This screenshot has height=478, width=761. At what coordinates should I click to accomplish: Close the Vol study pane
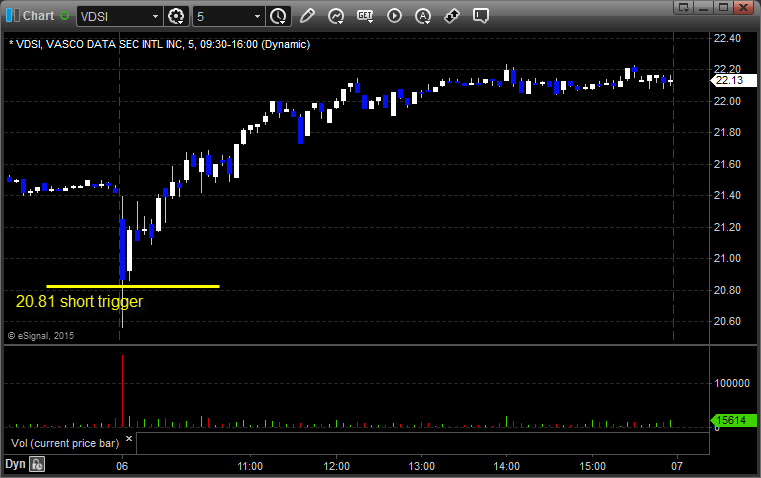point(129,438)
